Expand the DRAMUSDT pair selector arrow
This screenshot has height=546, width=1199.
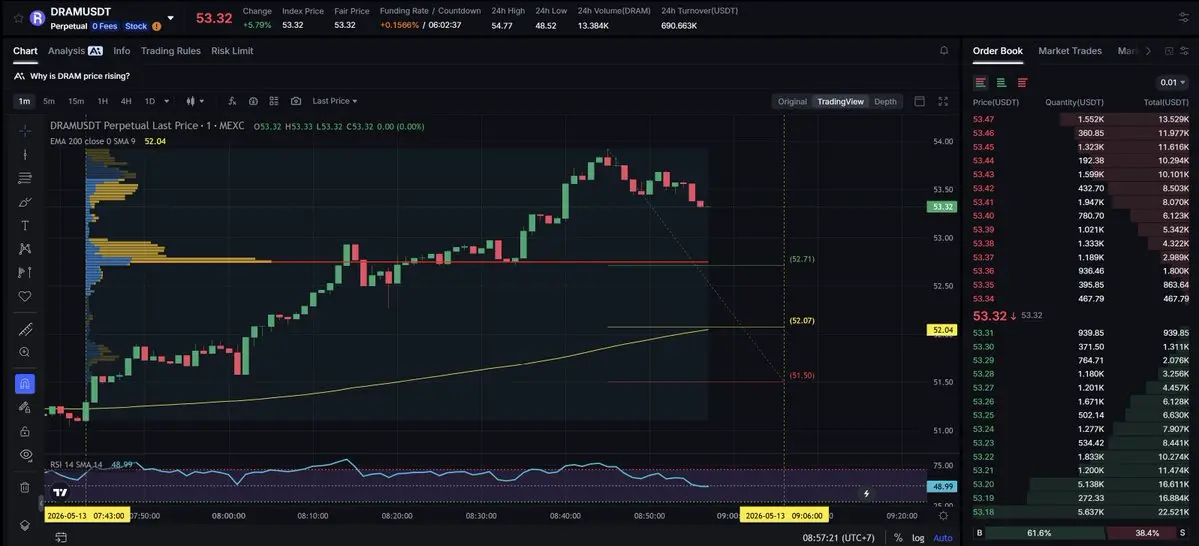coord(171,18)
